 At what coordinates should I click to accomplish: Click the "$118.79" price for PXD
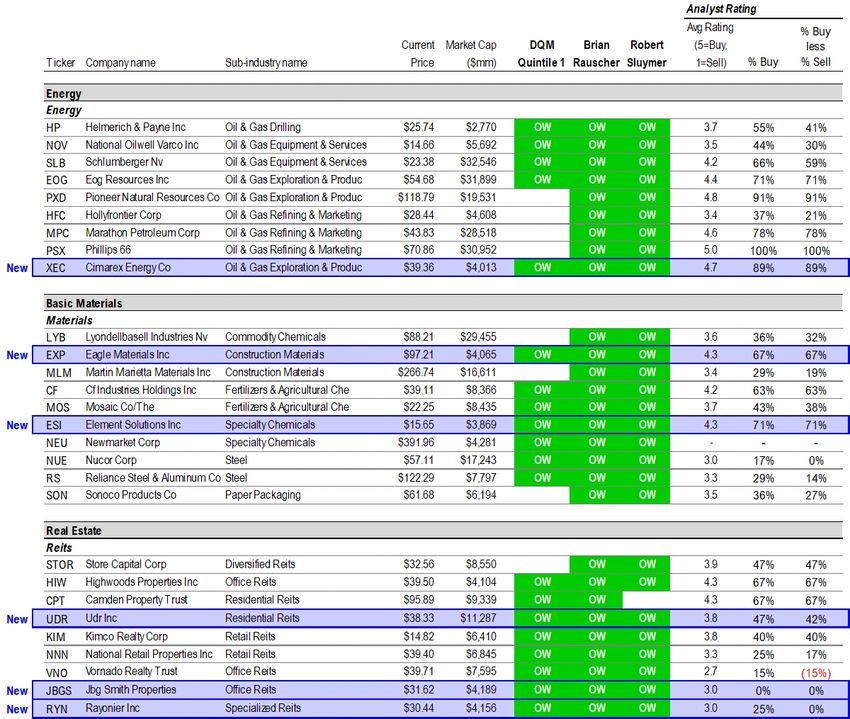(x=416, y=197)
